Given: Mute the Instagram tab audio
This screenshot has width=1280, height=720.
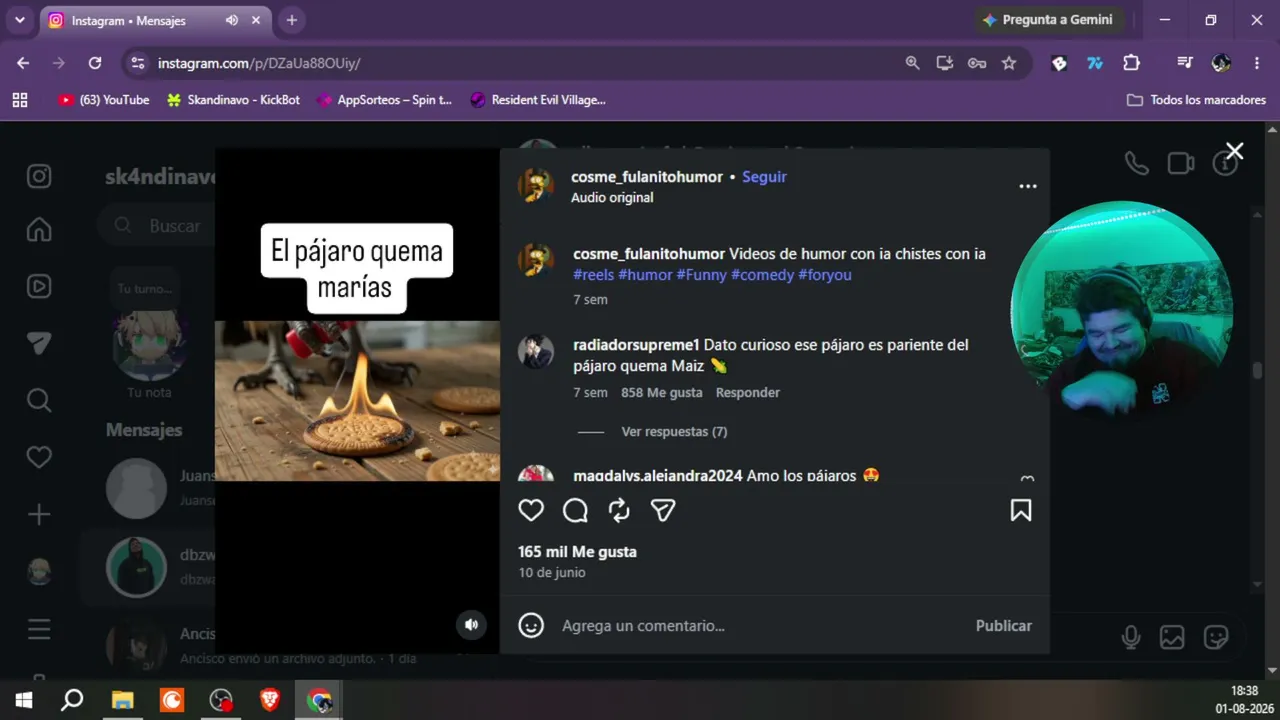Looking at the screenshot, I should coord(232,20).
